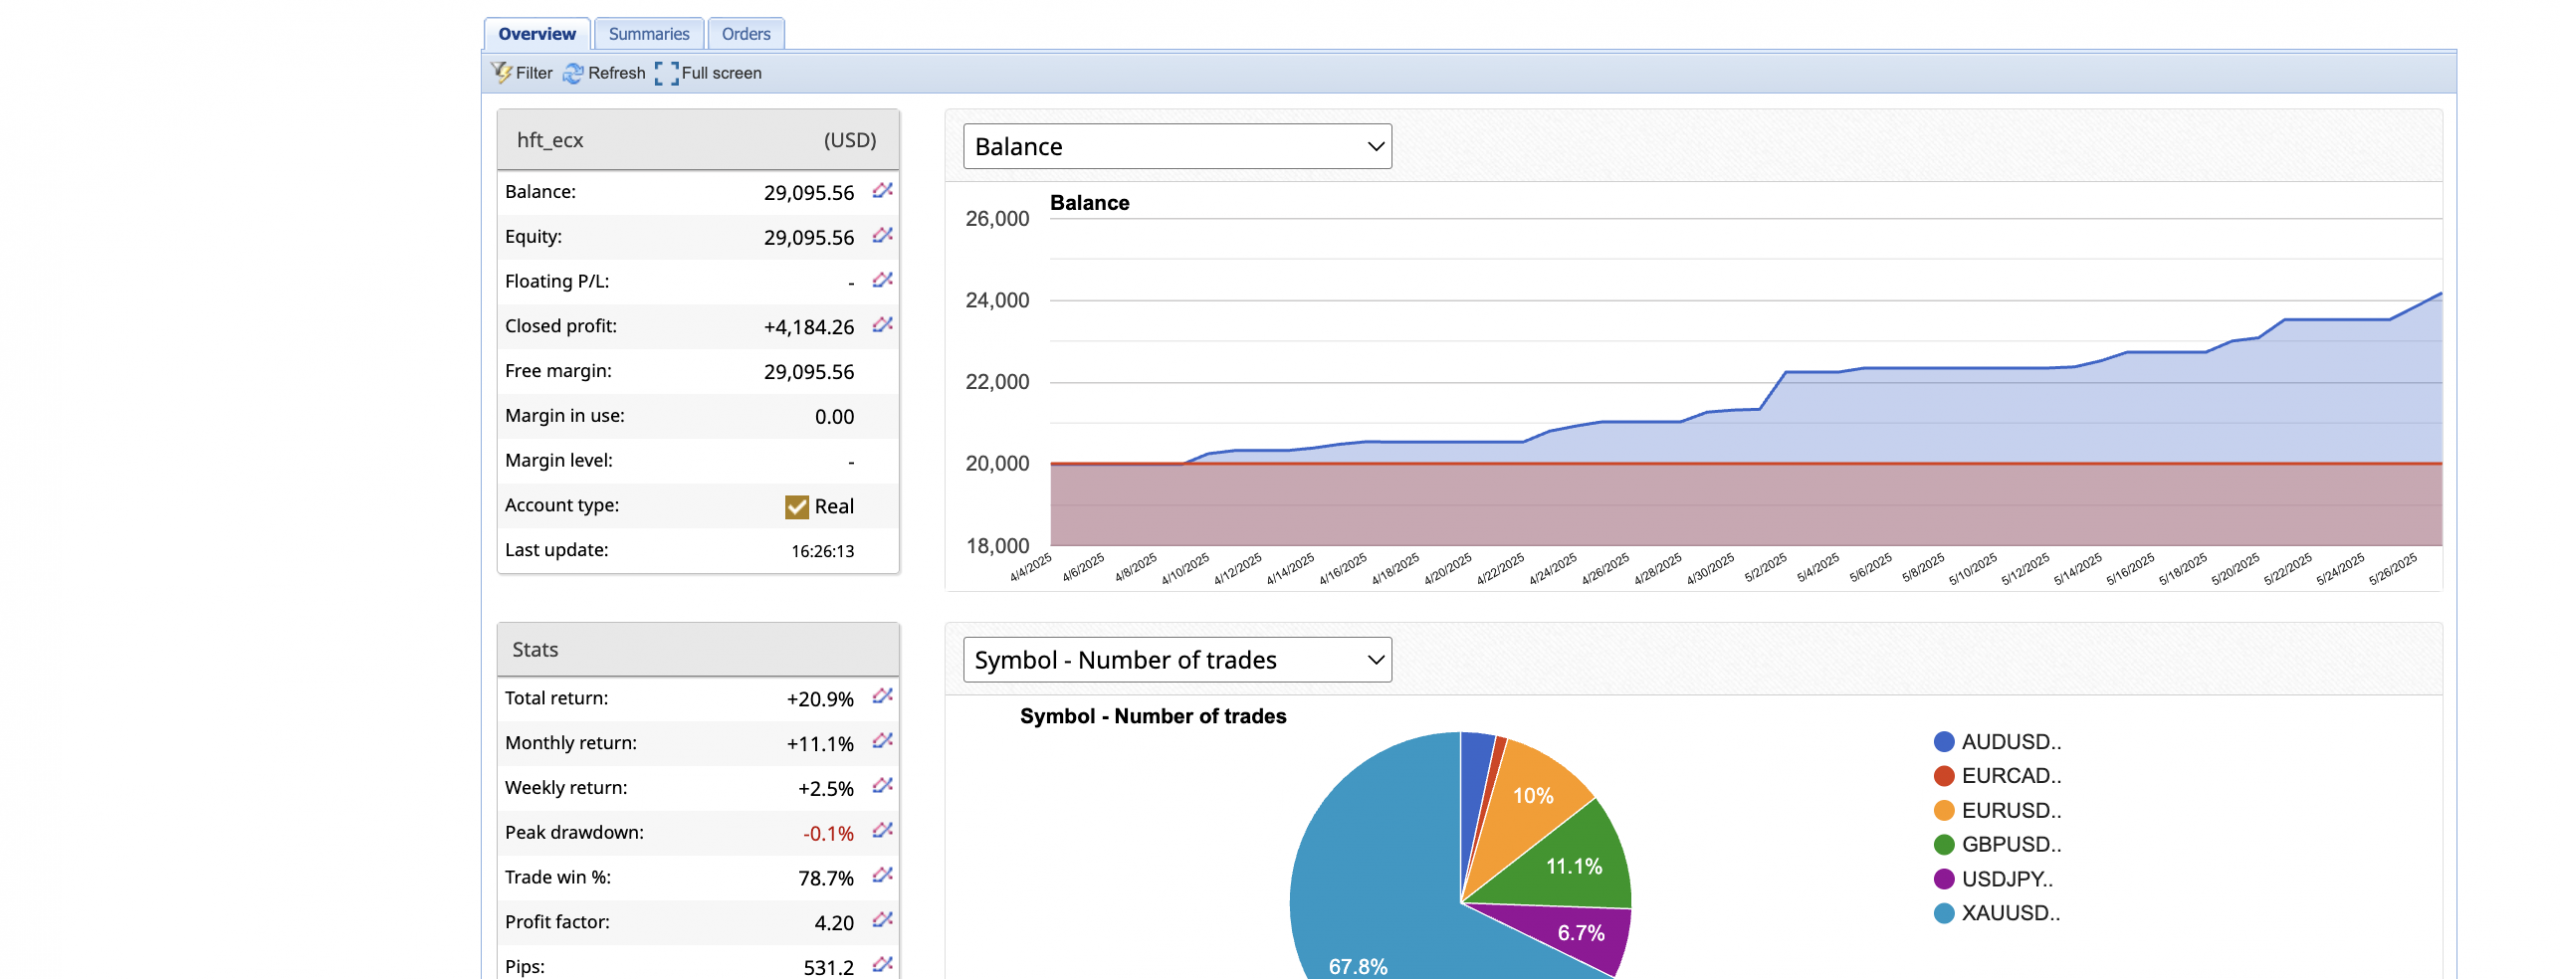Select the Overview tab
The width and height of the screenshot is (2560, 979).
pyautogui.click(x=536, y=34)
